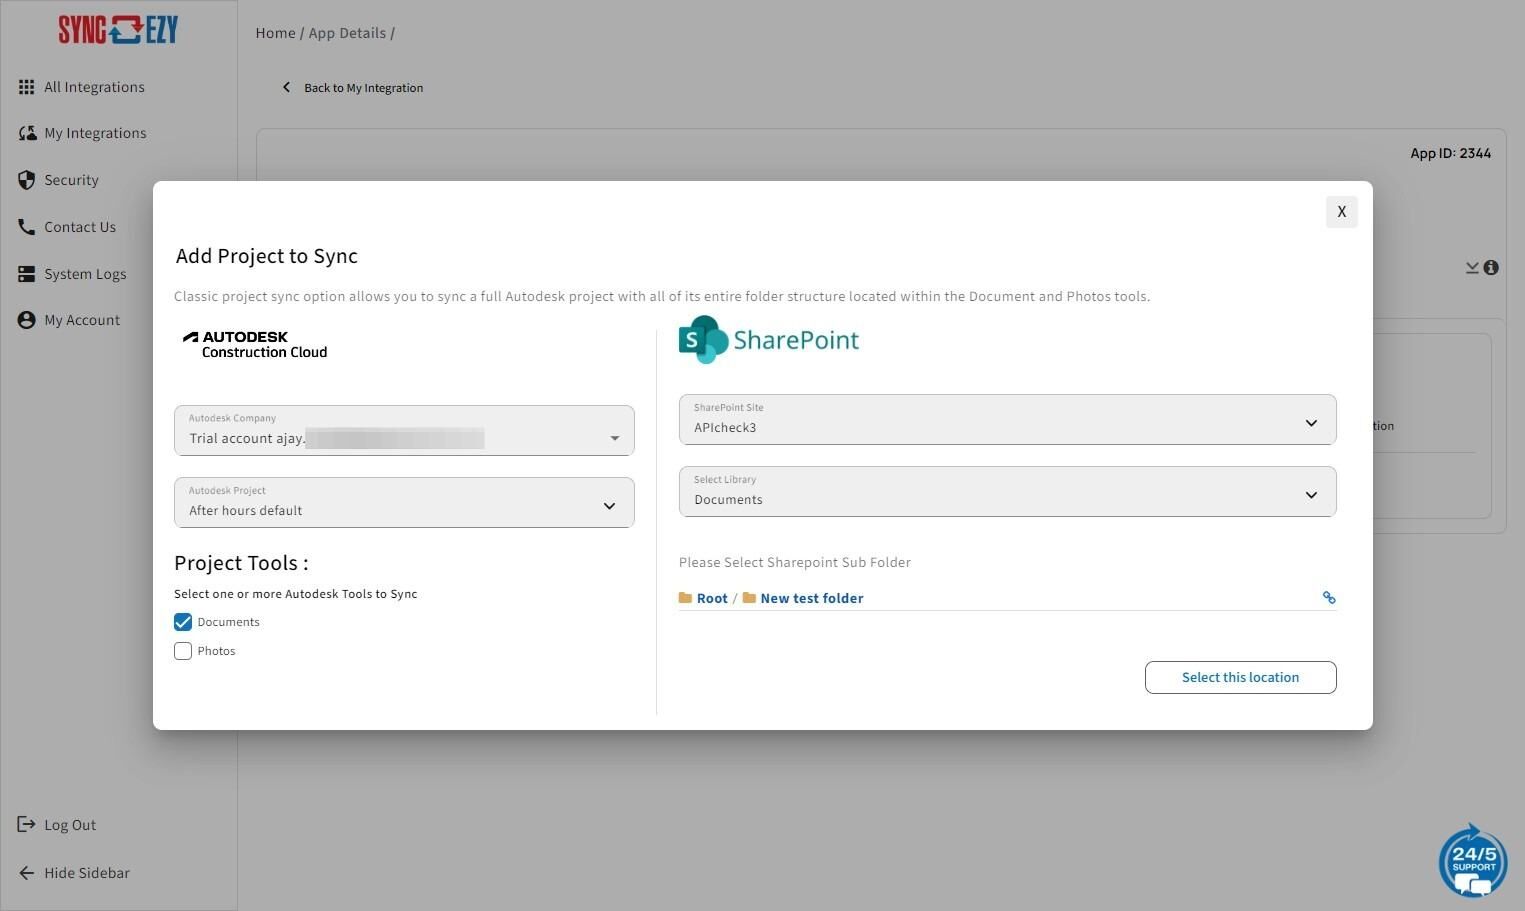This screenshot has width=1525, height=911.
Task: Open the Select Library dropdown
Action: [x=1007, y=492]
